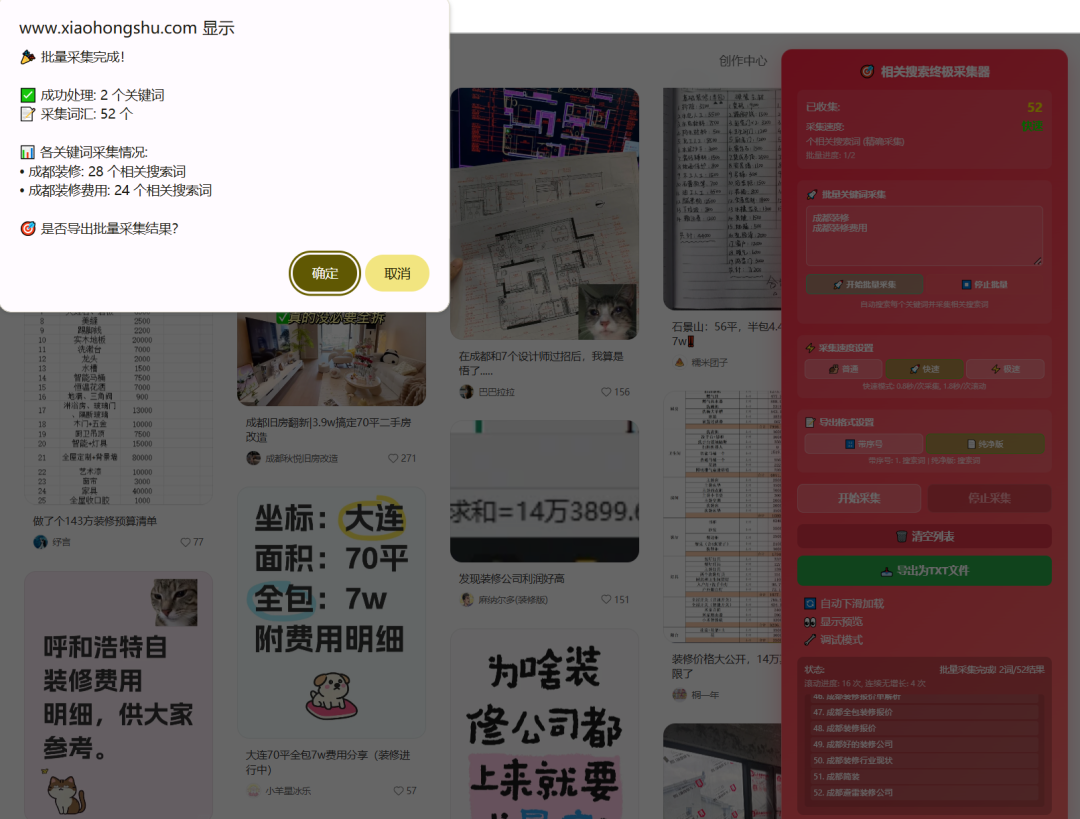Click the party icon beside 批量采集完成
This screenshot has height=819, width=1080.
(x=28, y=57)
